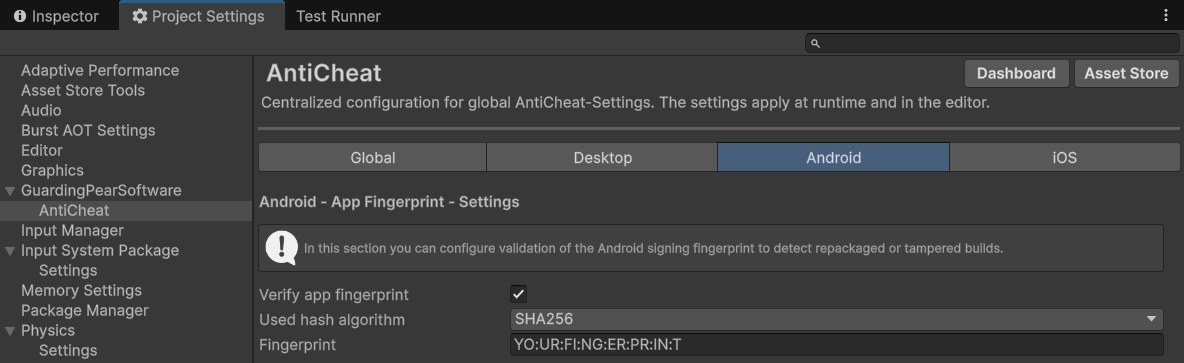
Task: Collapse the Physics settings group
Action: 10,331
